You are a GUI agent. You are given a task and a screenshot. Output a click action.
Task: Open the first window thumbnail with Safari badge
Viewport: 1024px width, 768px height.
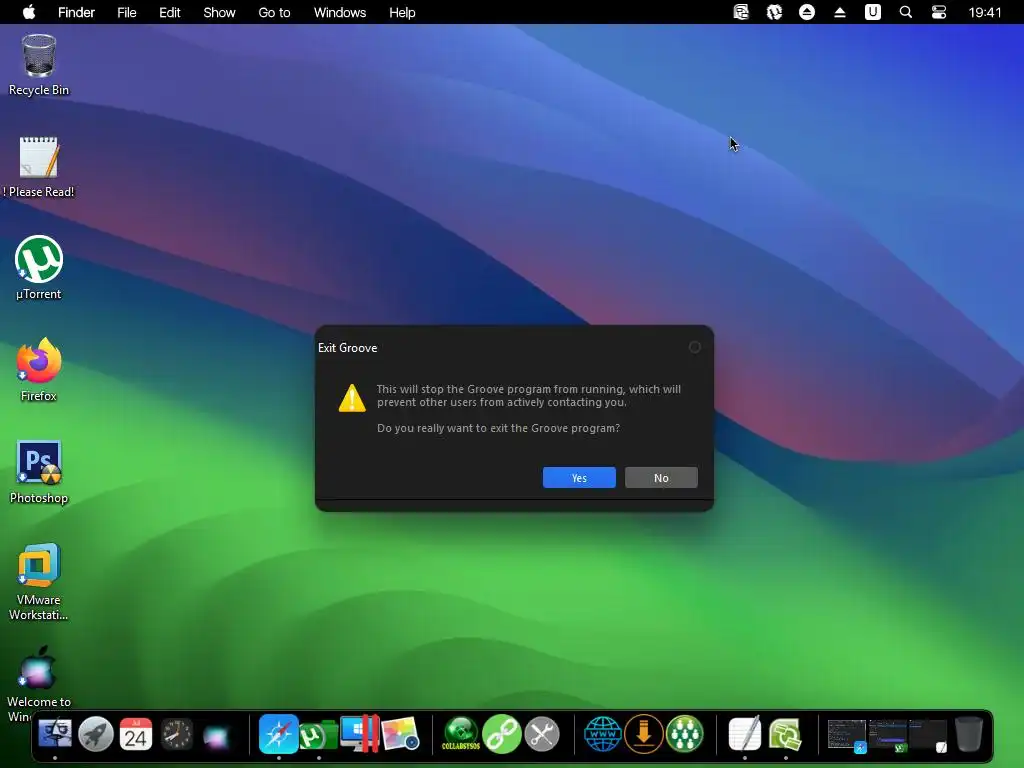pos(847,735)
